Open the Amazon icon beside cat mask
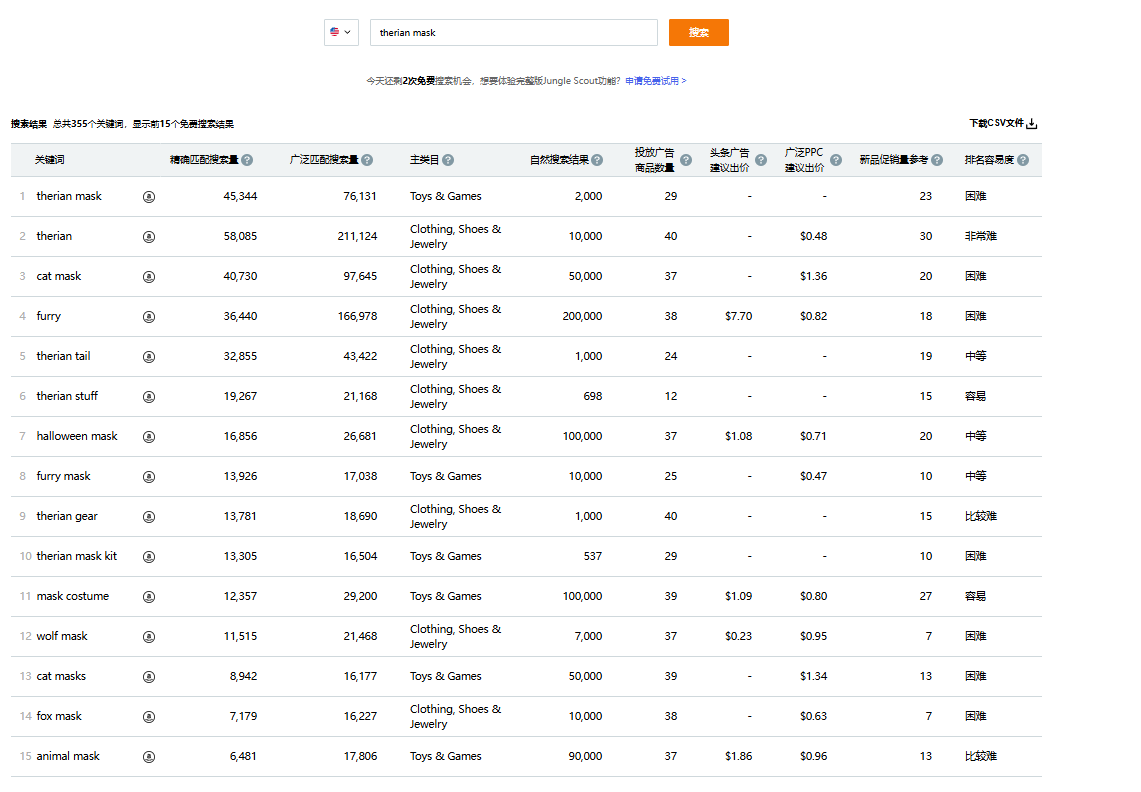 click(149, 277)
